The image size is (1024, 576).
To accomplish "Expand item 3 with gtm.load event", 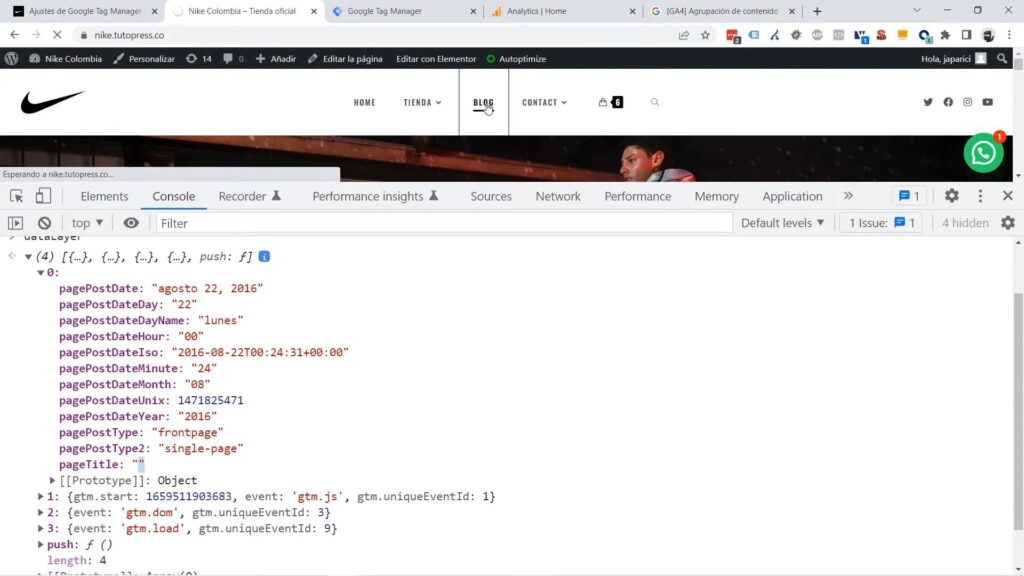I will click(40, 528).
